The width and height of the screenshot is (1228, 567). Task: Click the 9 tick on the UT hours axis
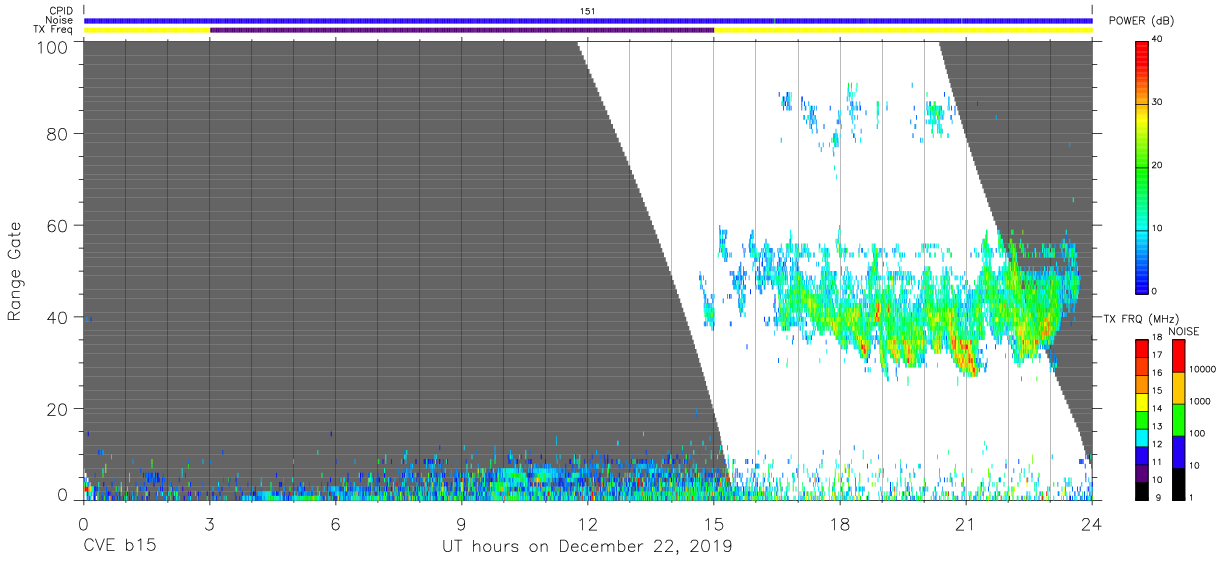462,523
